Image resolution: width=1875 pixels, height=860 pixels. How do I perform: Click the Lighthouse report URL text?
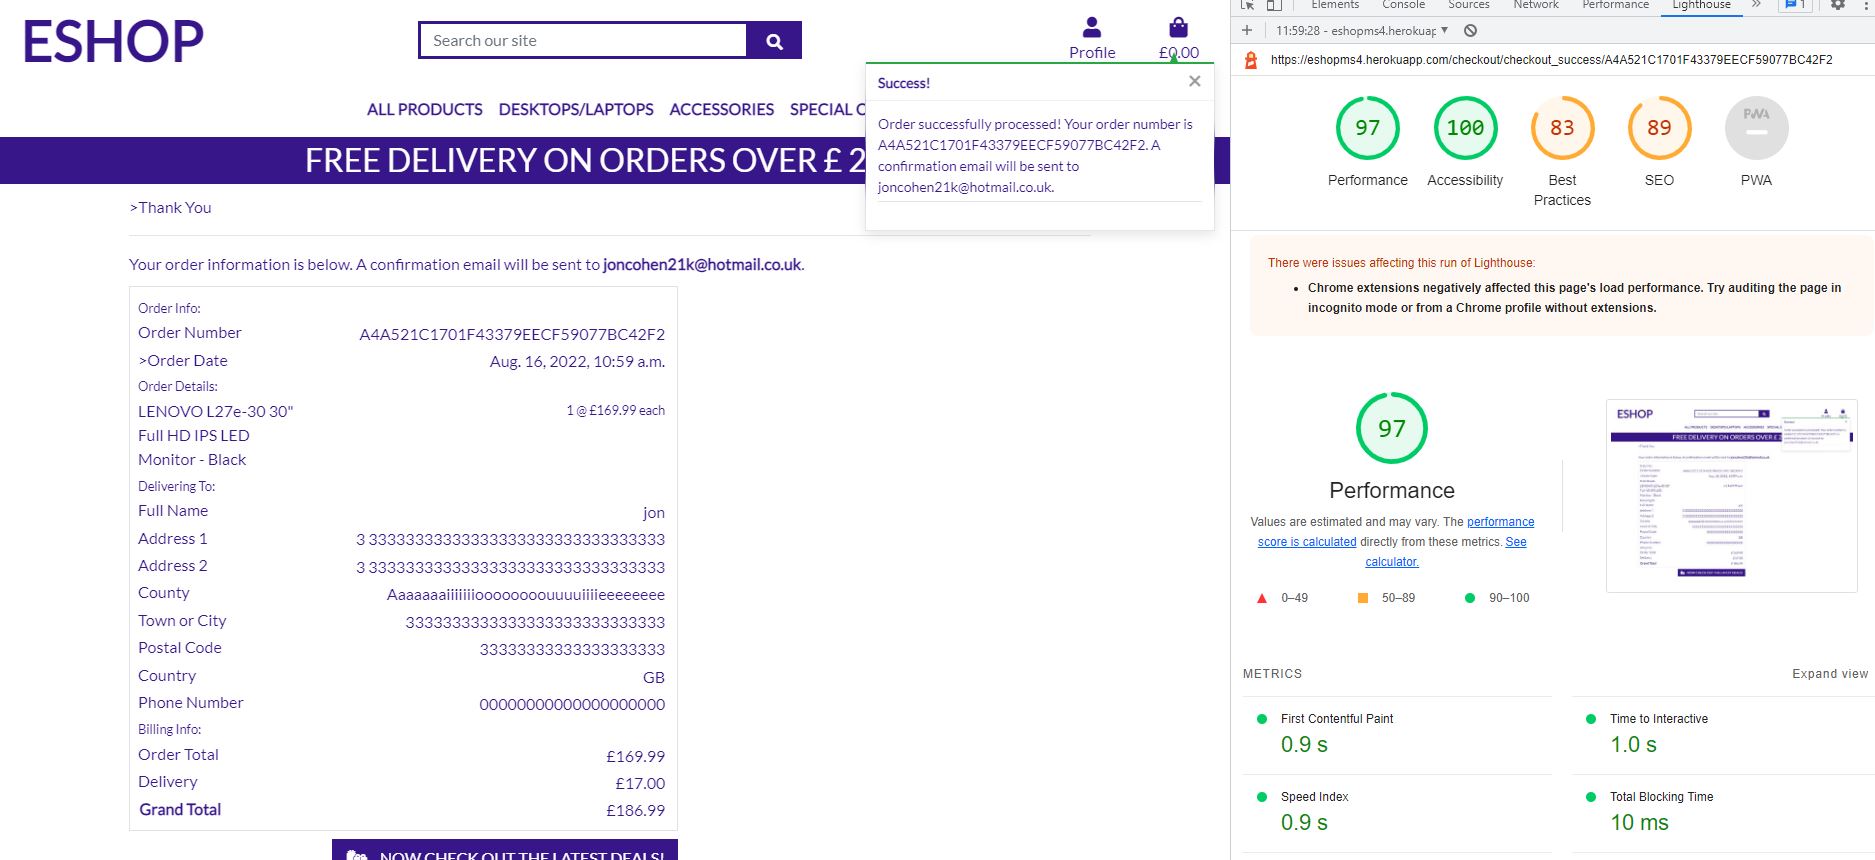[1551, 60]
